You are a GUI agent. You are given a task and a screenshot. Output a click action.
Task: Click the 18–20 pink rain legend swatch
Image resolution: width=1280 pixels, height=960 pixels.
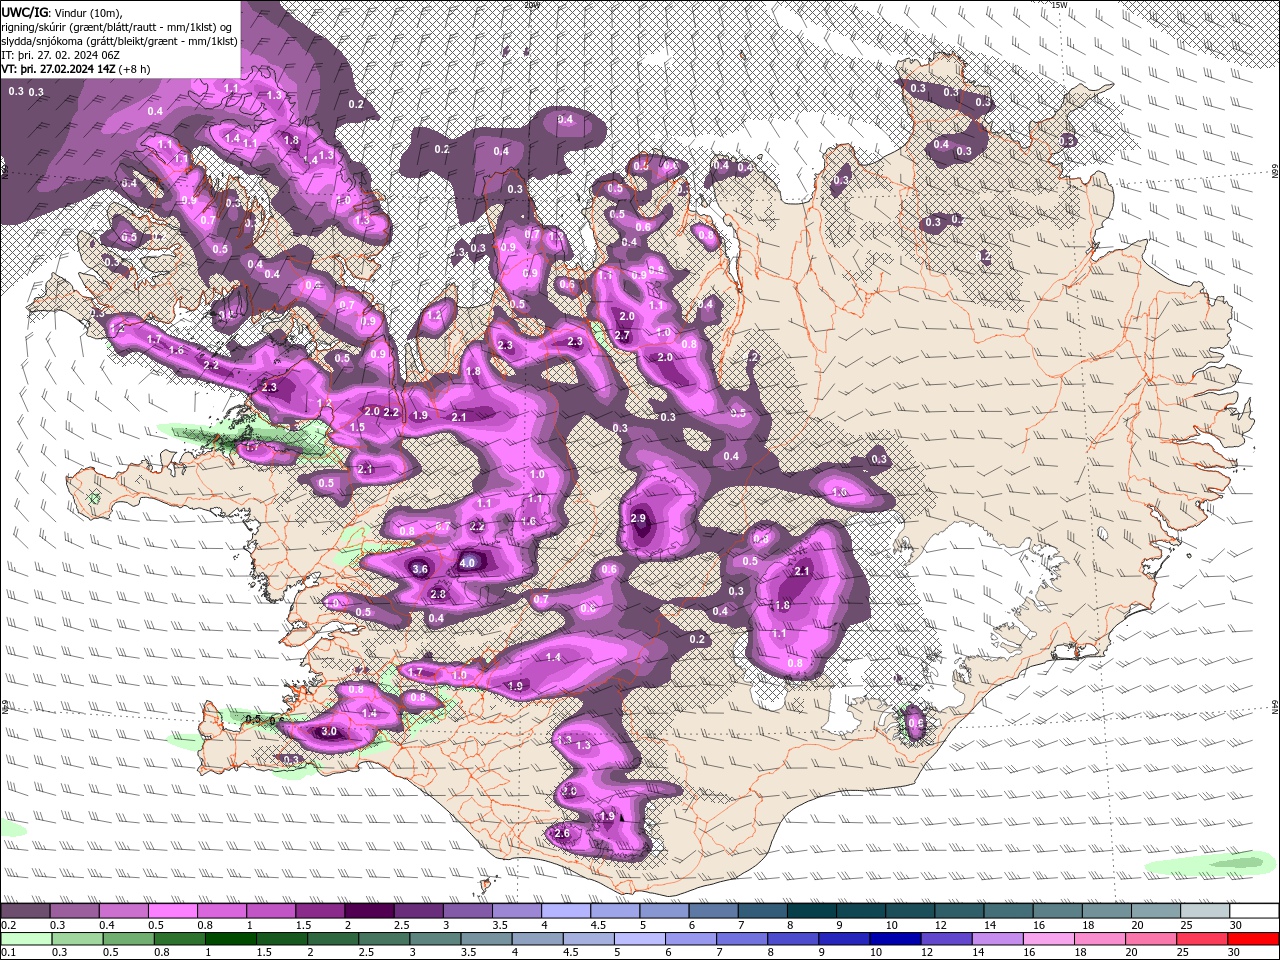[1102, 939]
